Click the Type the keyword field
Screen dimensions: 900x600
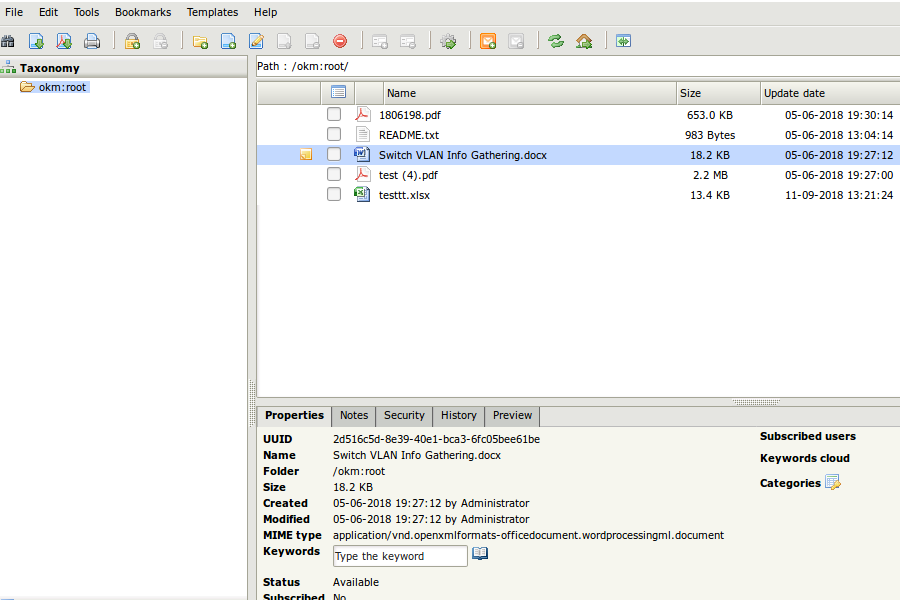pos(400,556)
